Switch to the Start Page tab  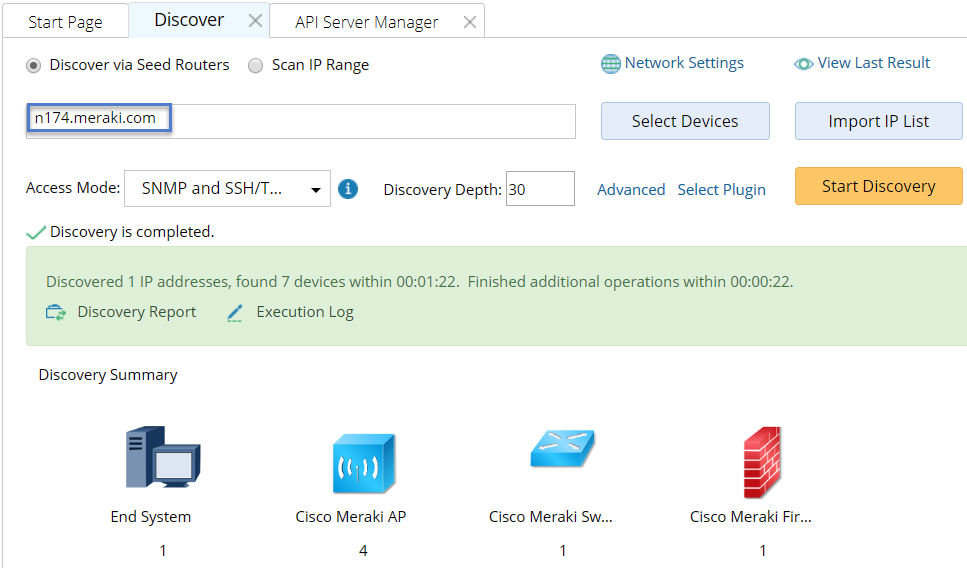click(x=65, y=22)
